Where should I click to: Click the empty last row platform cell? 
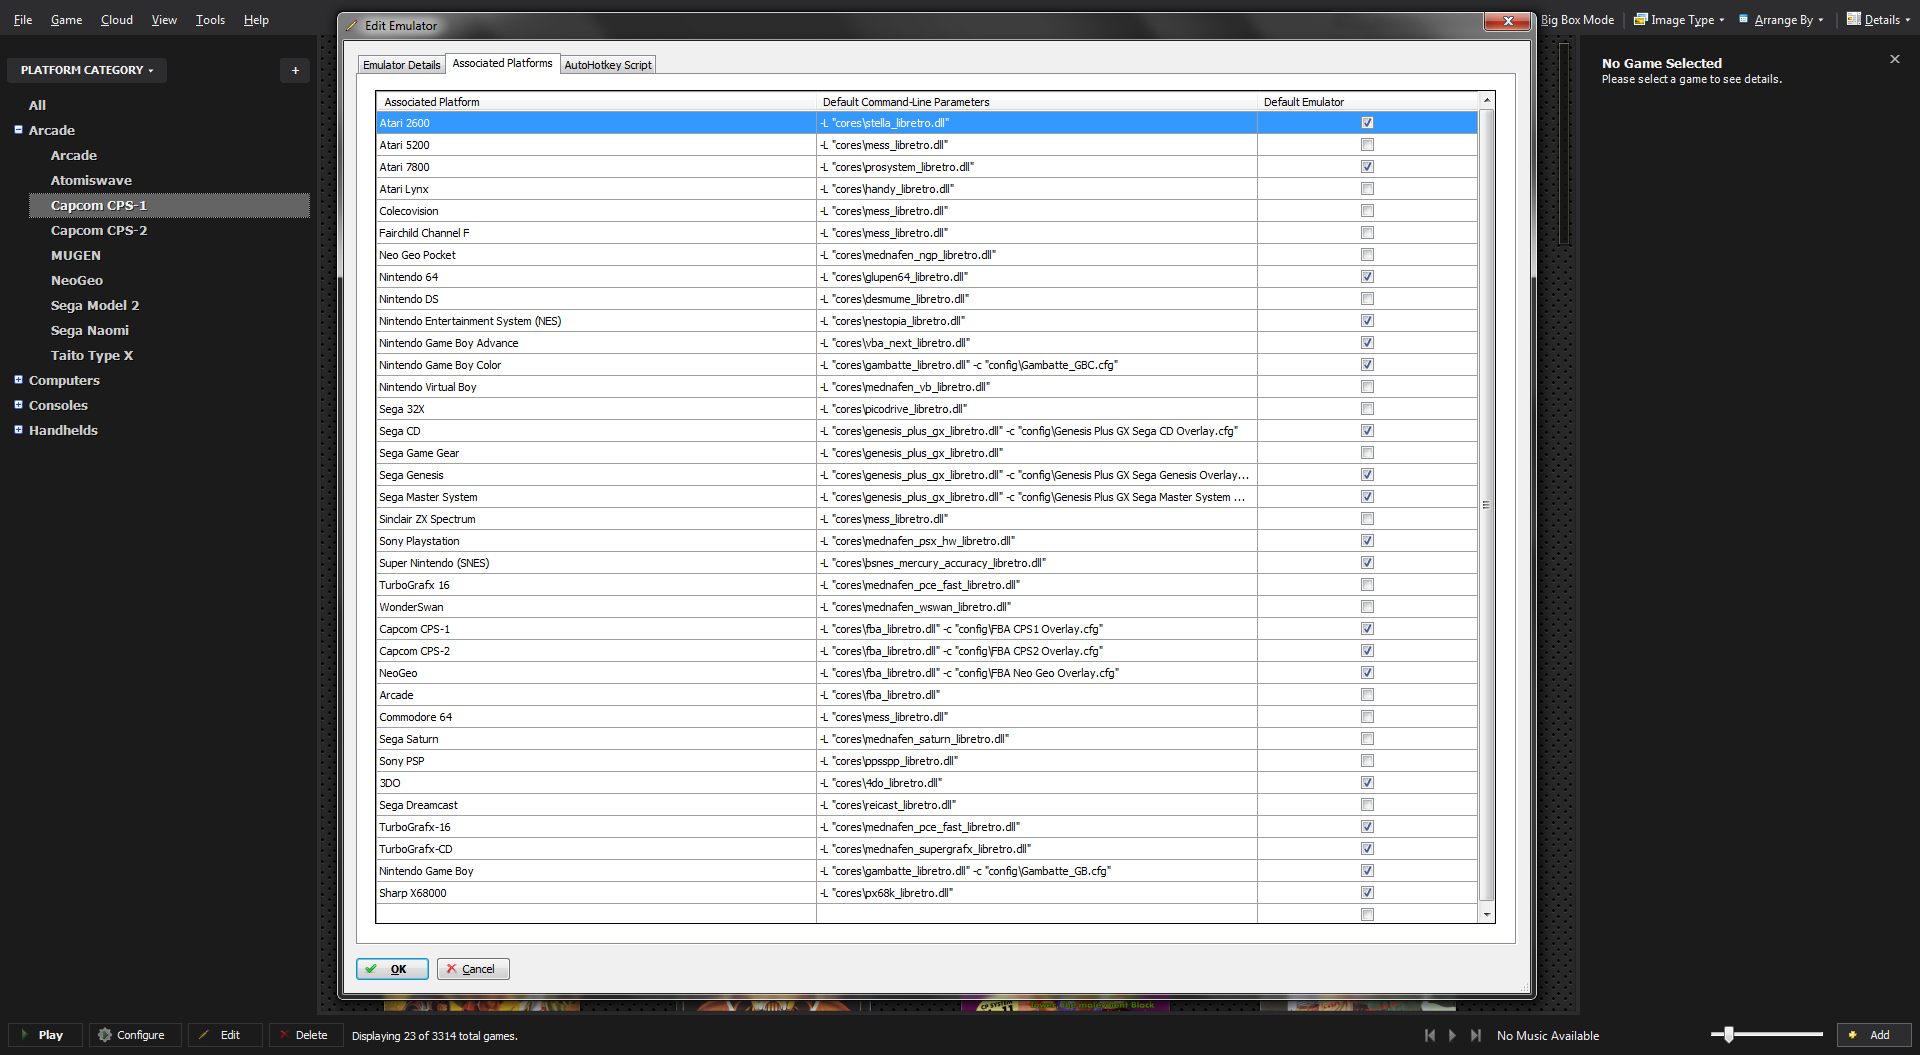pos(596,915)
